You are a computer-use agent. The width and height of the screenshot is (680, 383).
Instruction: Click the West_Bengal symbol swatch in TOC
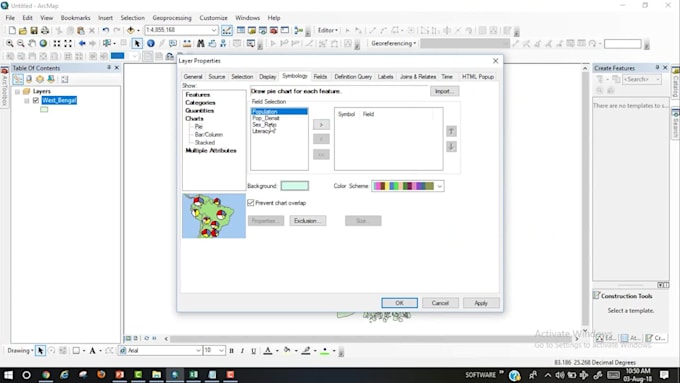coord(44,110)
